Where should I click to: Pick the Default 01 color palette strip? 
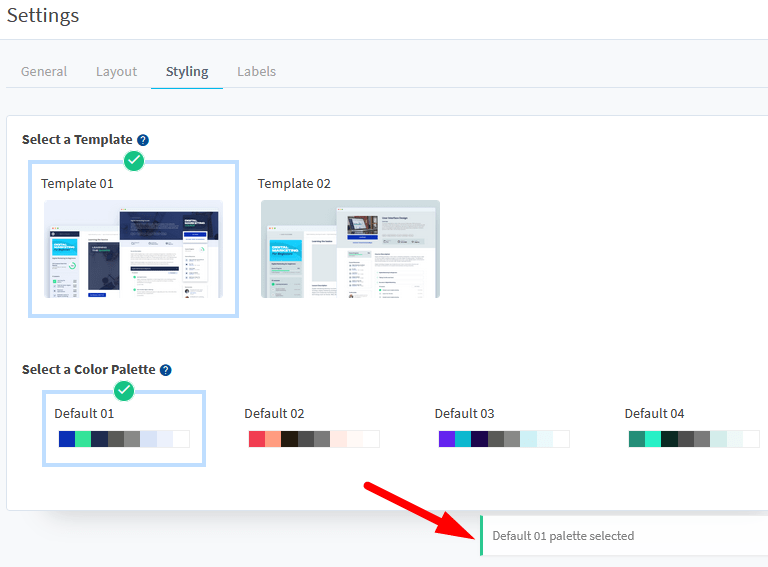(124, 439)
